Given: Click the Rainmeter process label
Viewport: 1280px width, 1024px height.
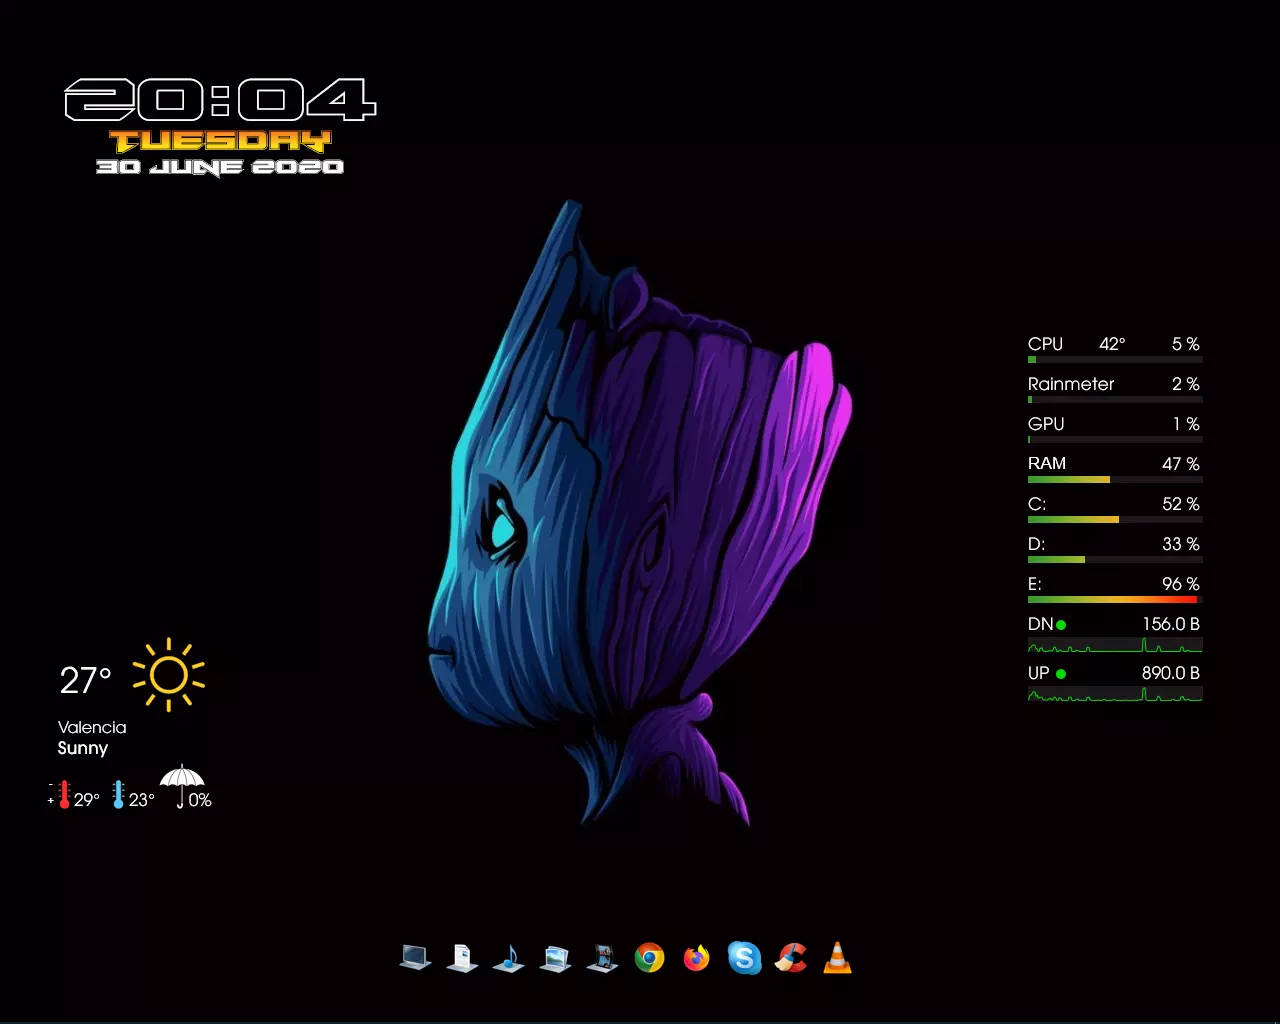Looking at the screenshot, I should tap(1071, 384).
